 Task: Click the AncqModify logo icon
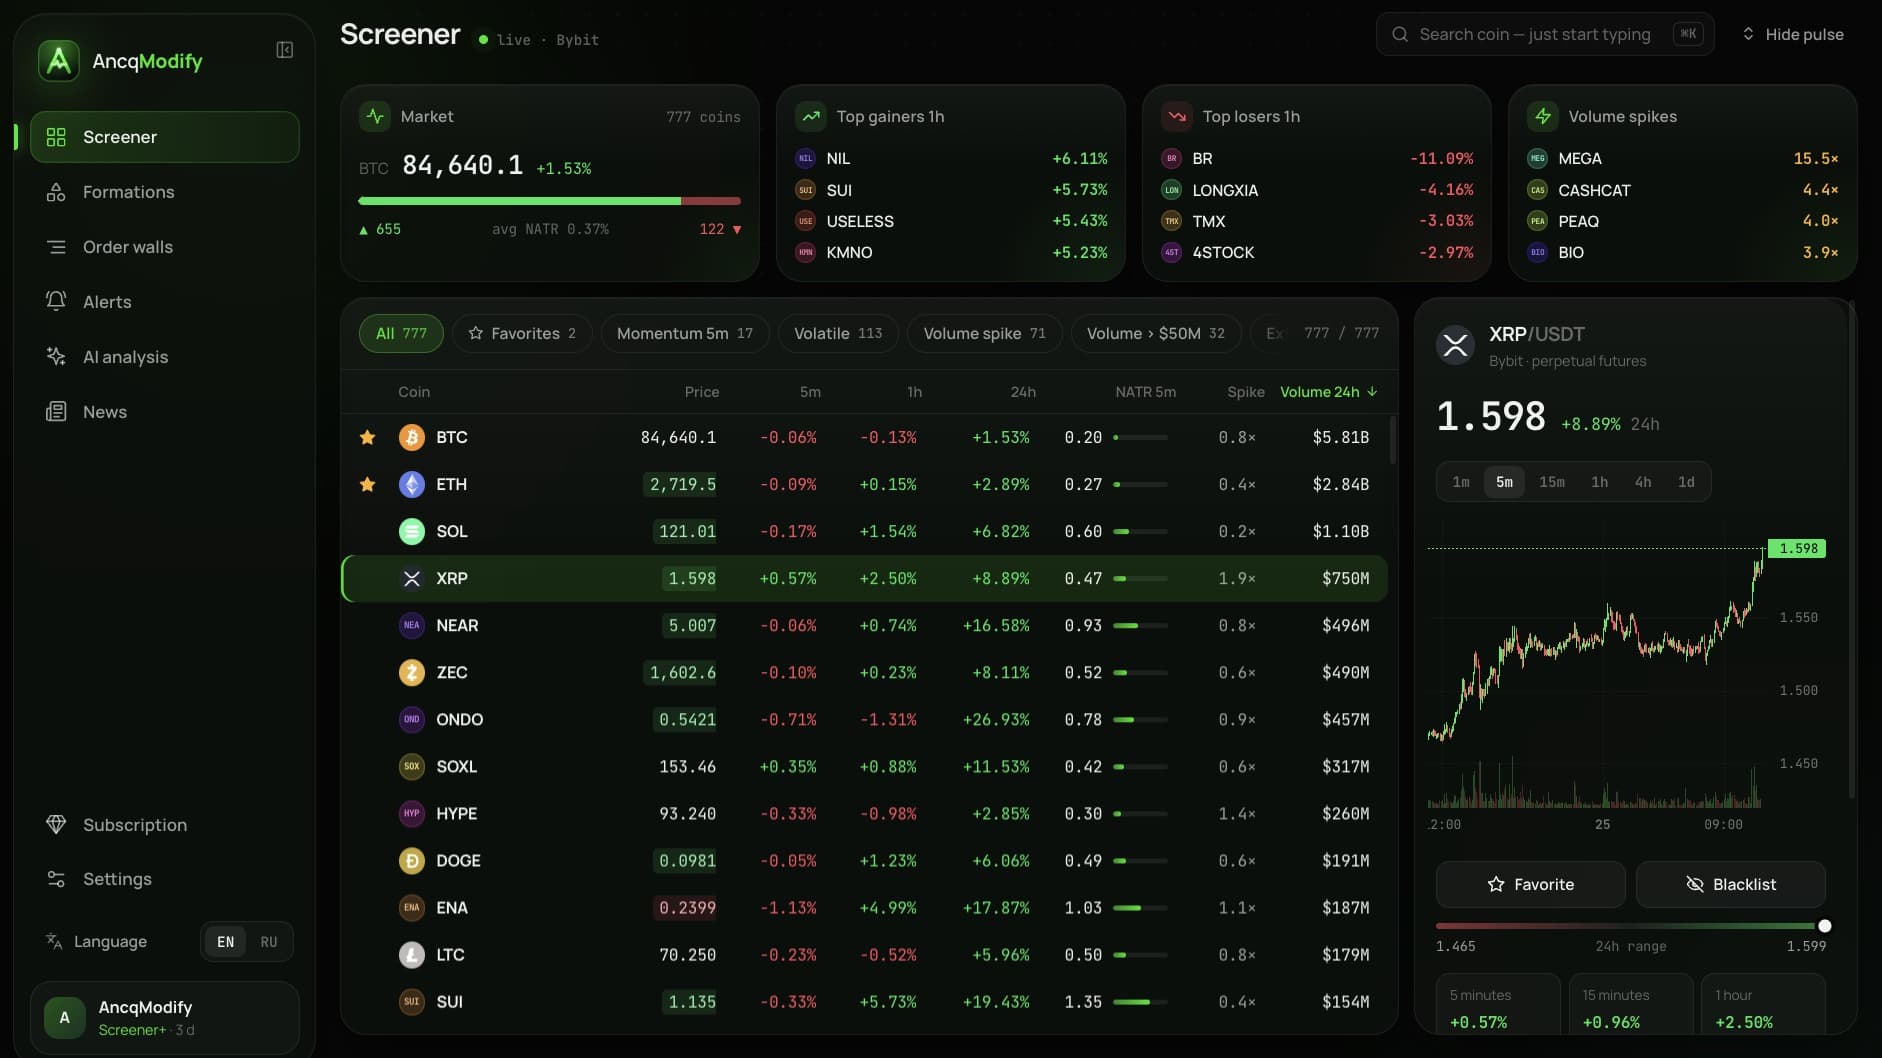[59, 61]
